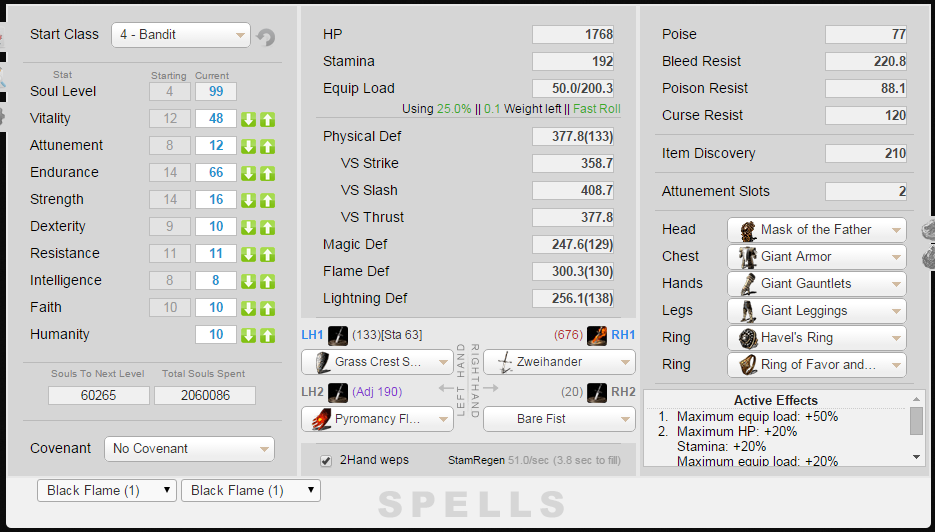The image size is (935, 532).
Task: Click the LH1 weapon slot icon
Action: (x=337, y=334)
